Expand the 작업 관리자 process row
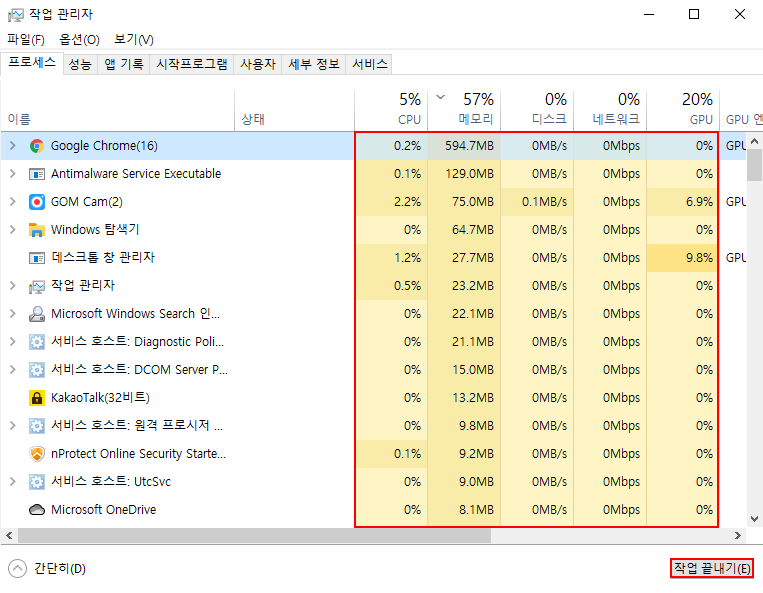The image size is (763, 593). coord(13,286)
